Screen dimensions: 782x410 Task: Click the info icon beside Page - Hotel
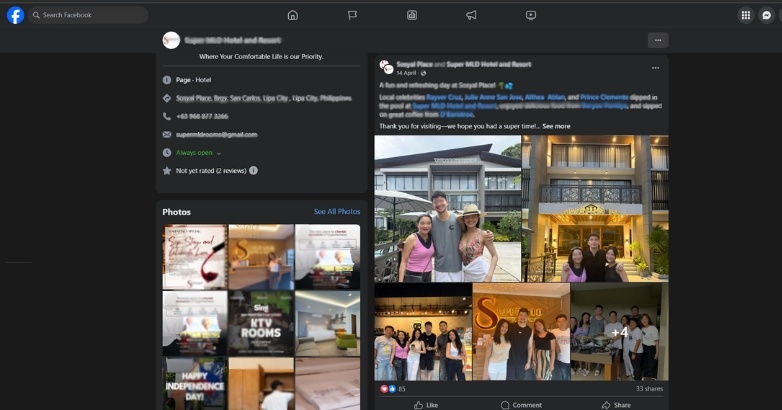coord(167,80)
